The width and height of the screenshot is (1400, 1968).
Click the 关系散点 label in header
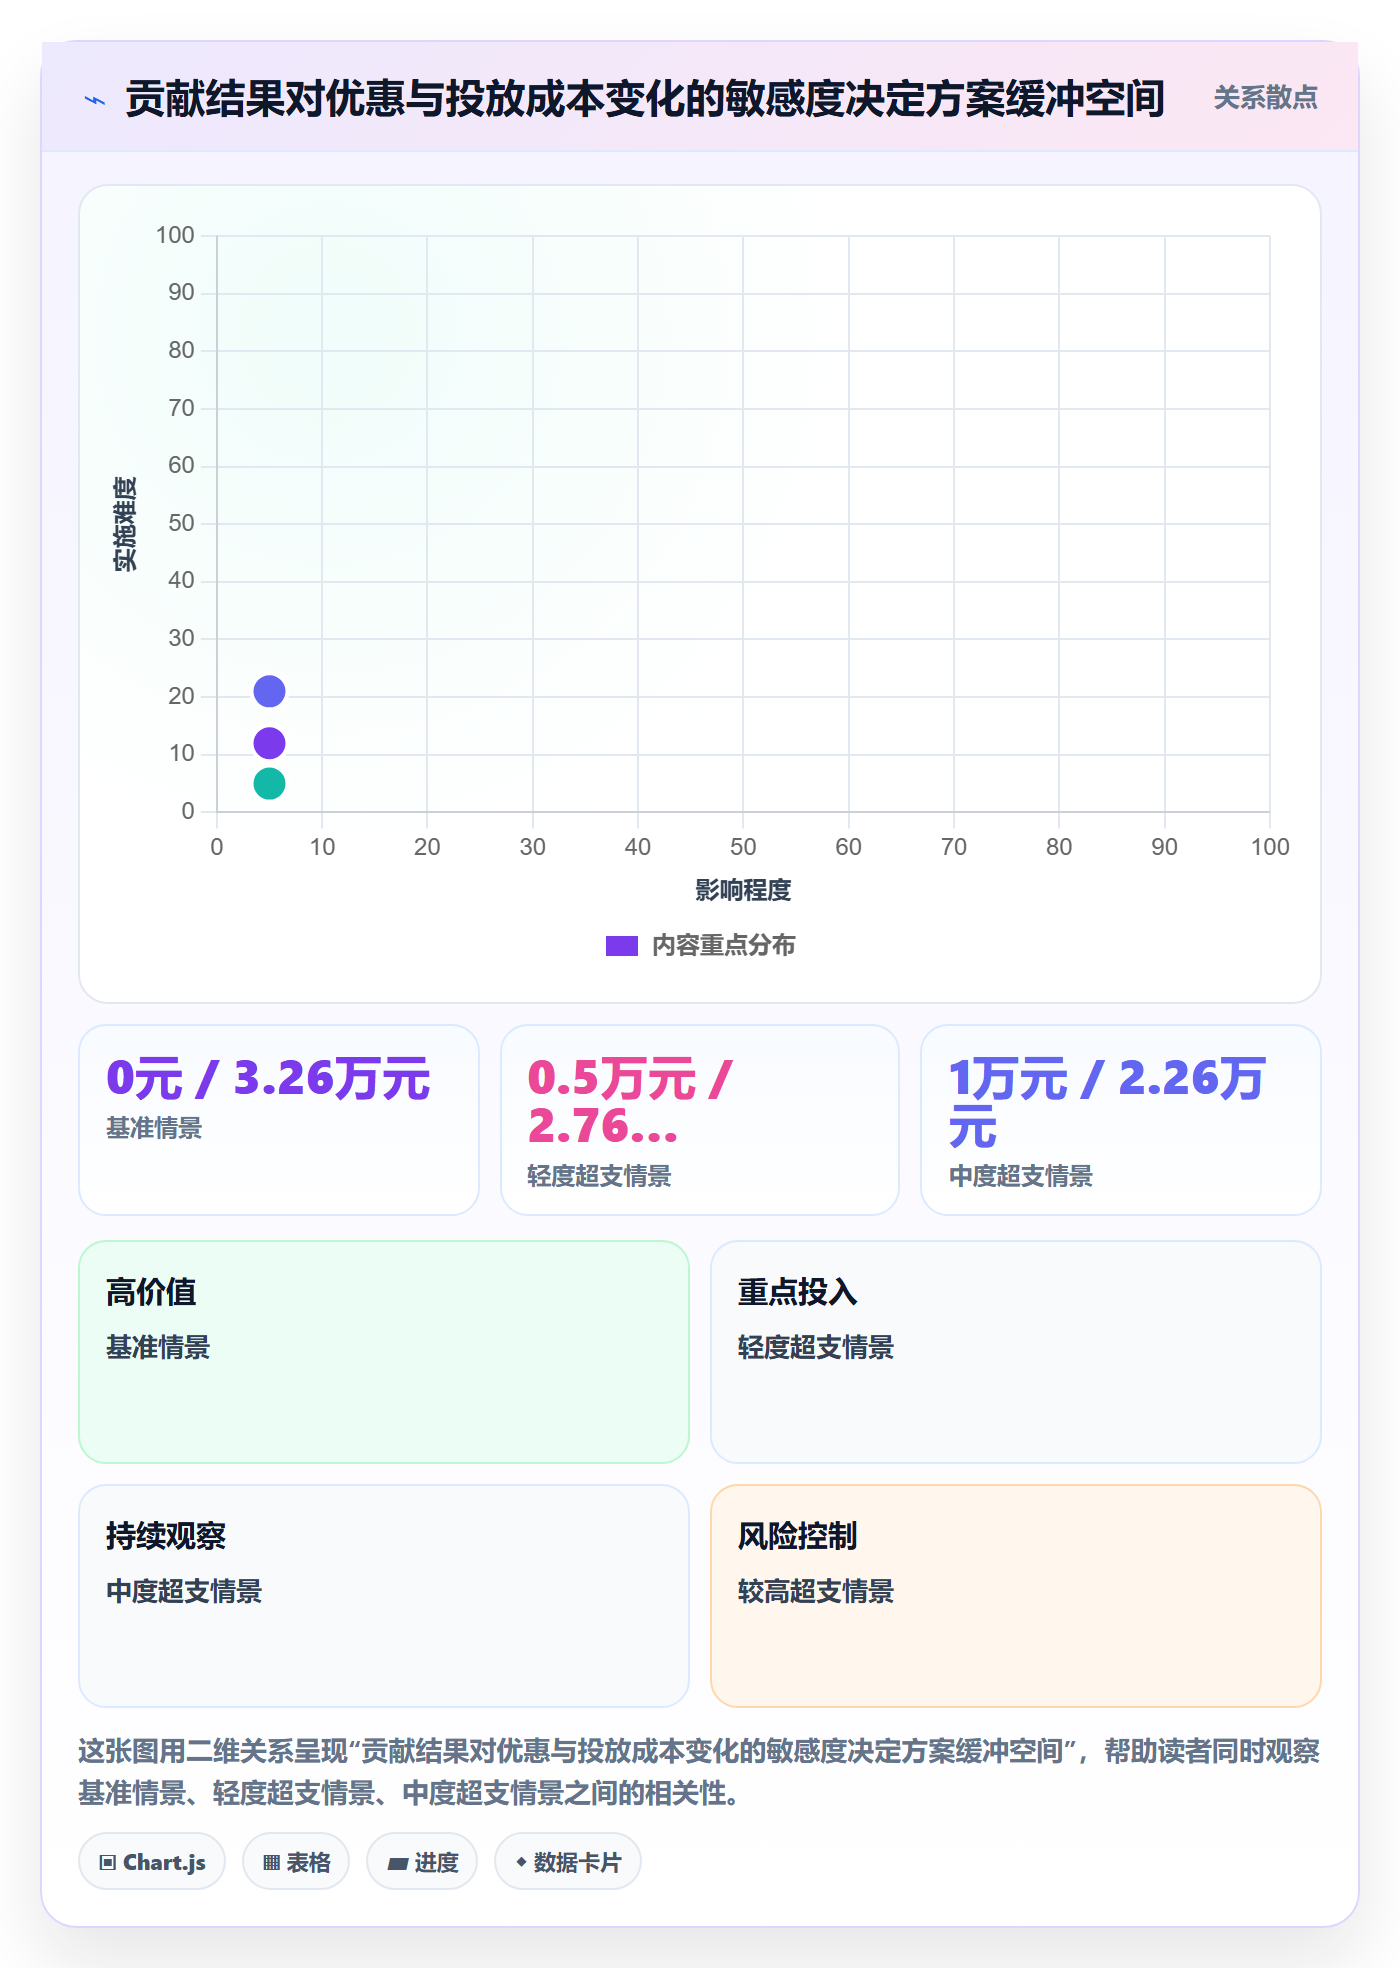click(x=1265, y=98)
